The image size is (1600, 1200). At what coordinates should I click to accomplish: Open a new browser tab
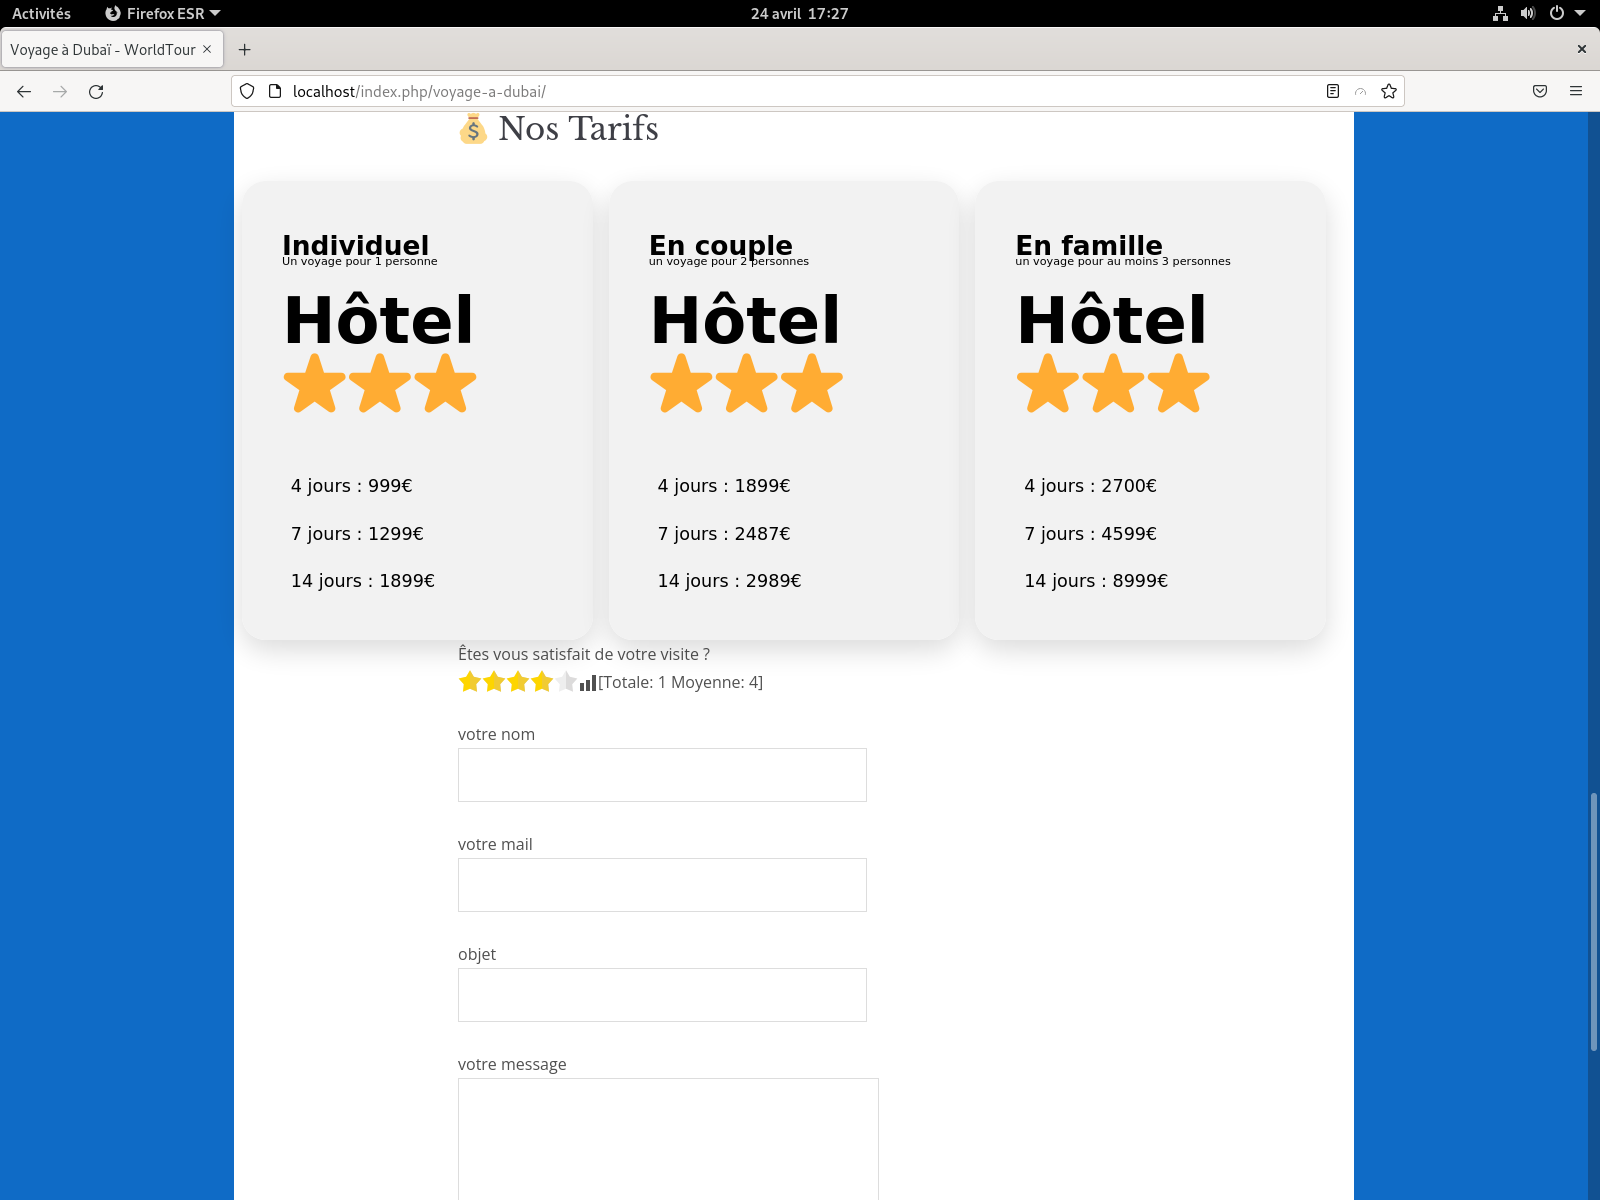pyautogui.click(x=245, y=50)
